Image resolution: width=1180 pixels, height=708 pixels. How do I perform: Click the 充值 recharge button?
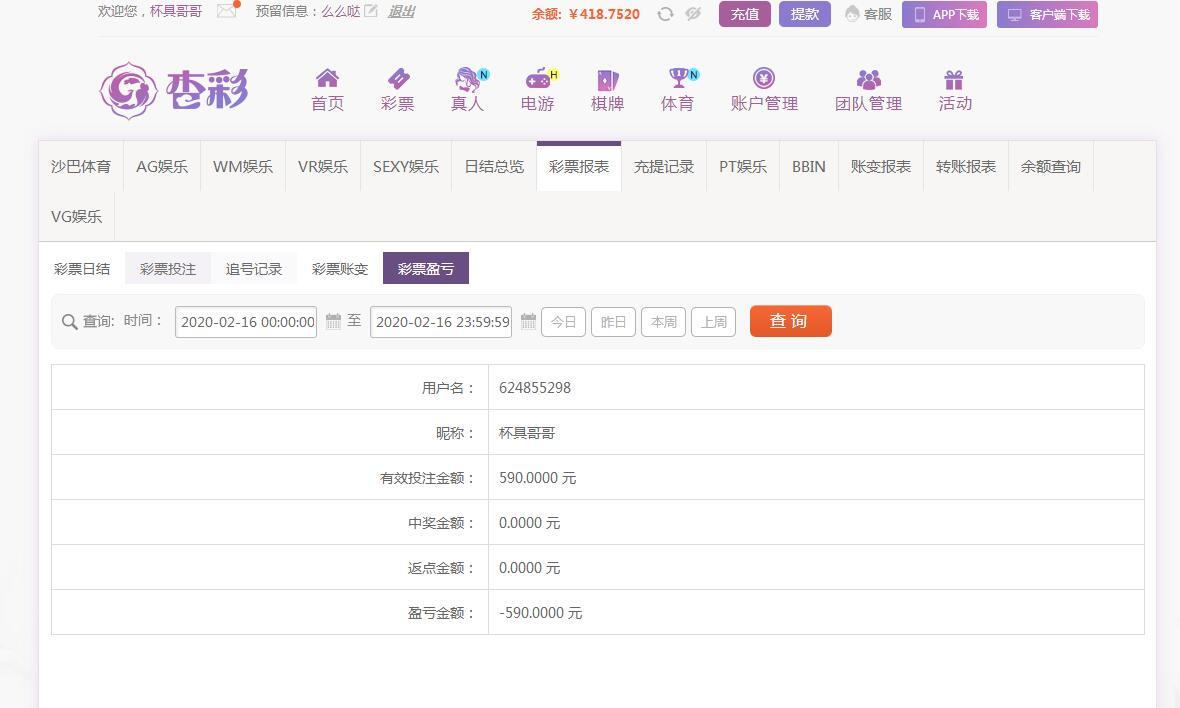[x=744, y=14]
